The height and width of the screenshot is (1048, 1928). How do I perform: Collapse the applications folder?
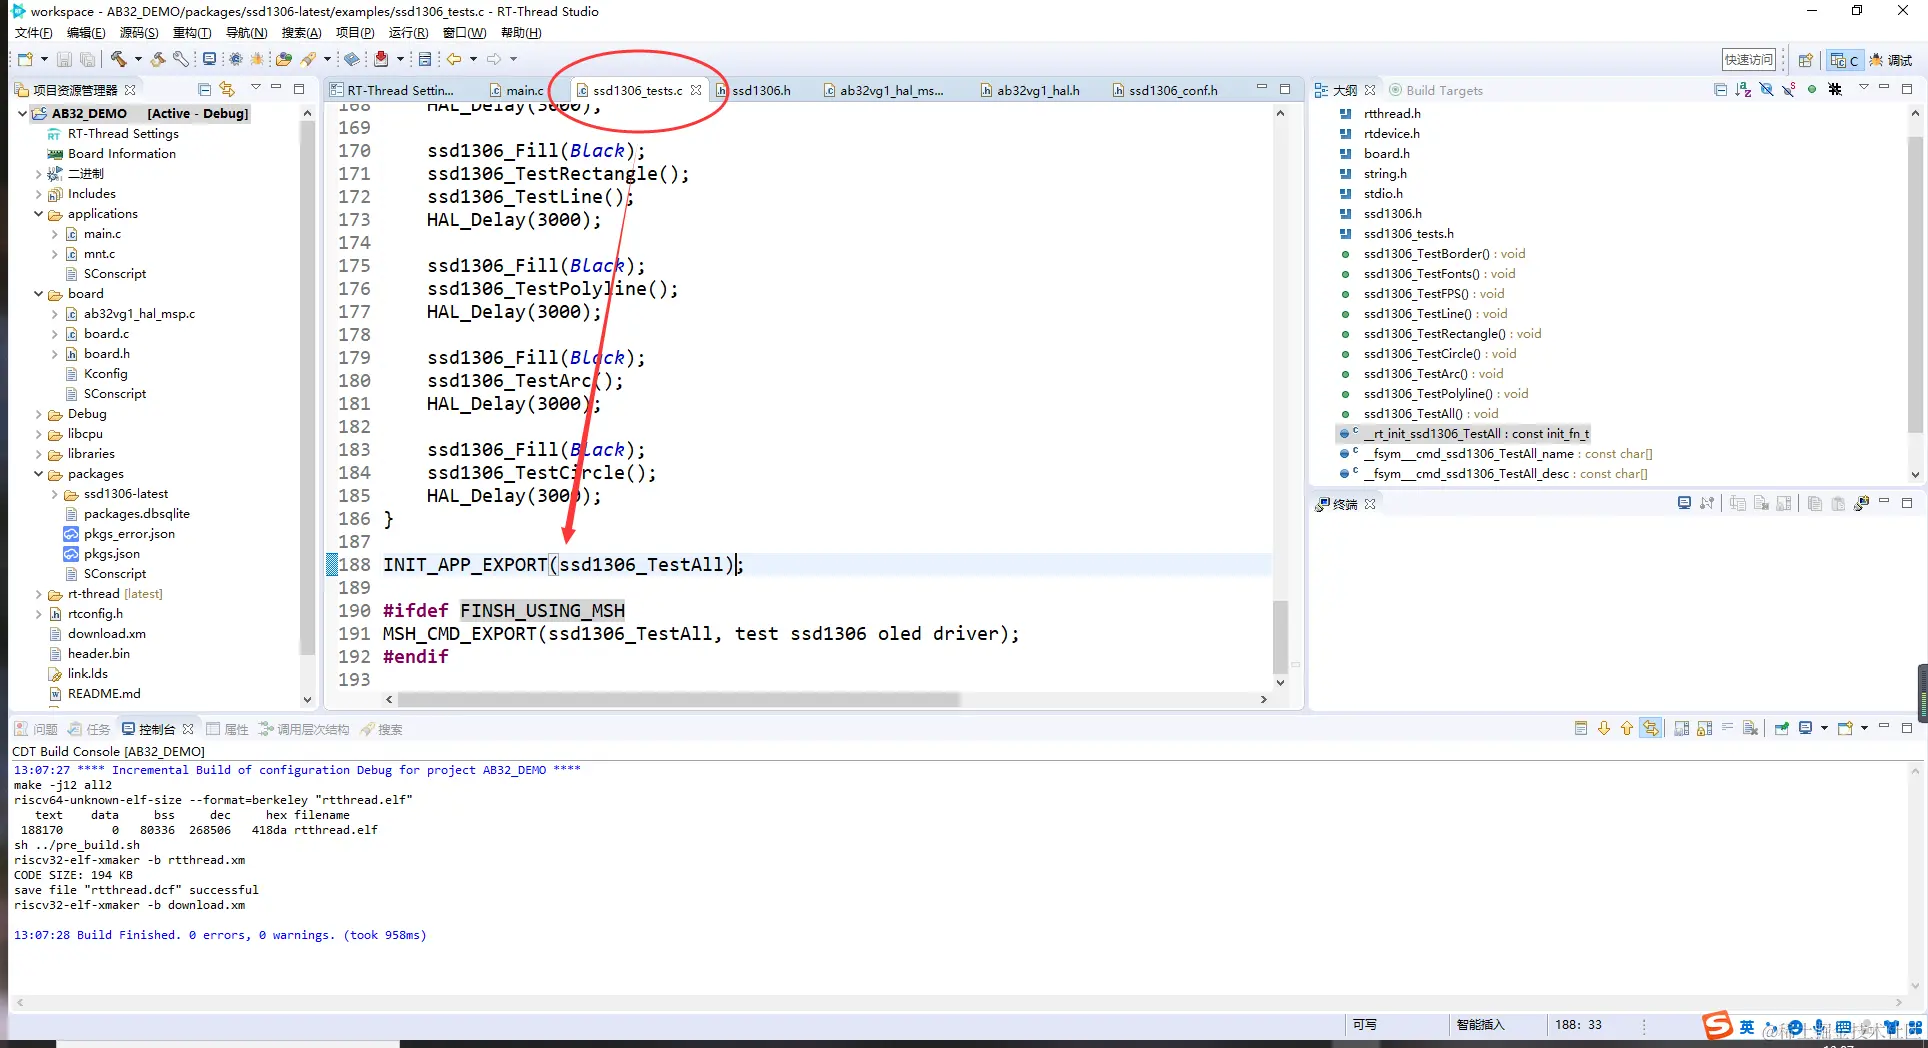click(38, 214)
